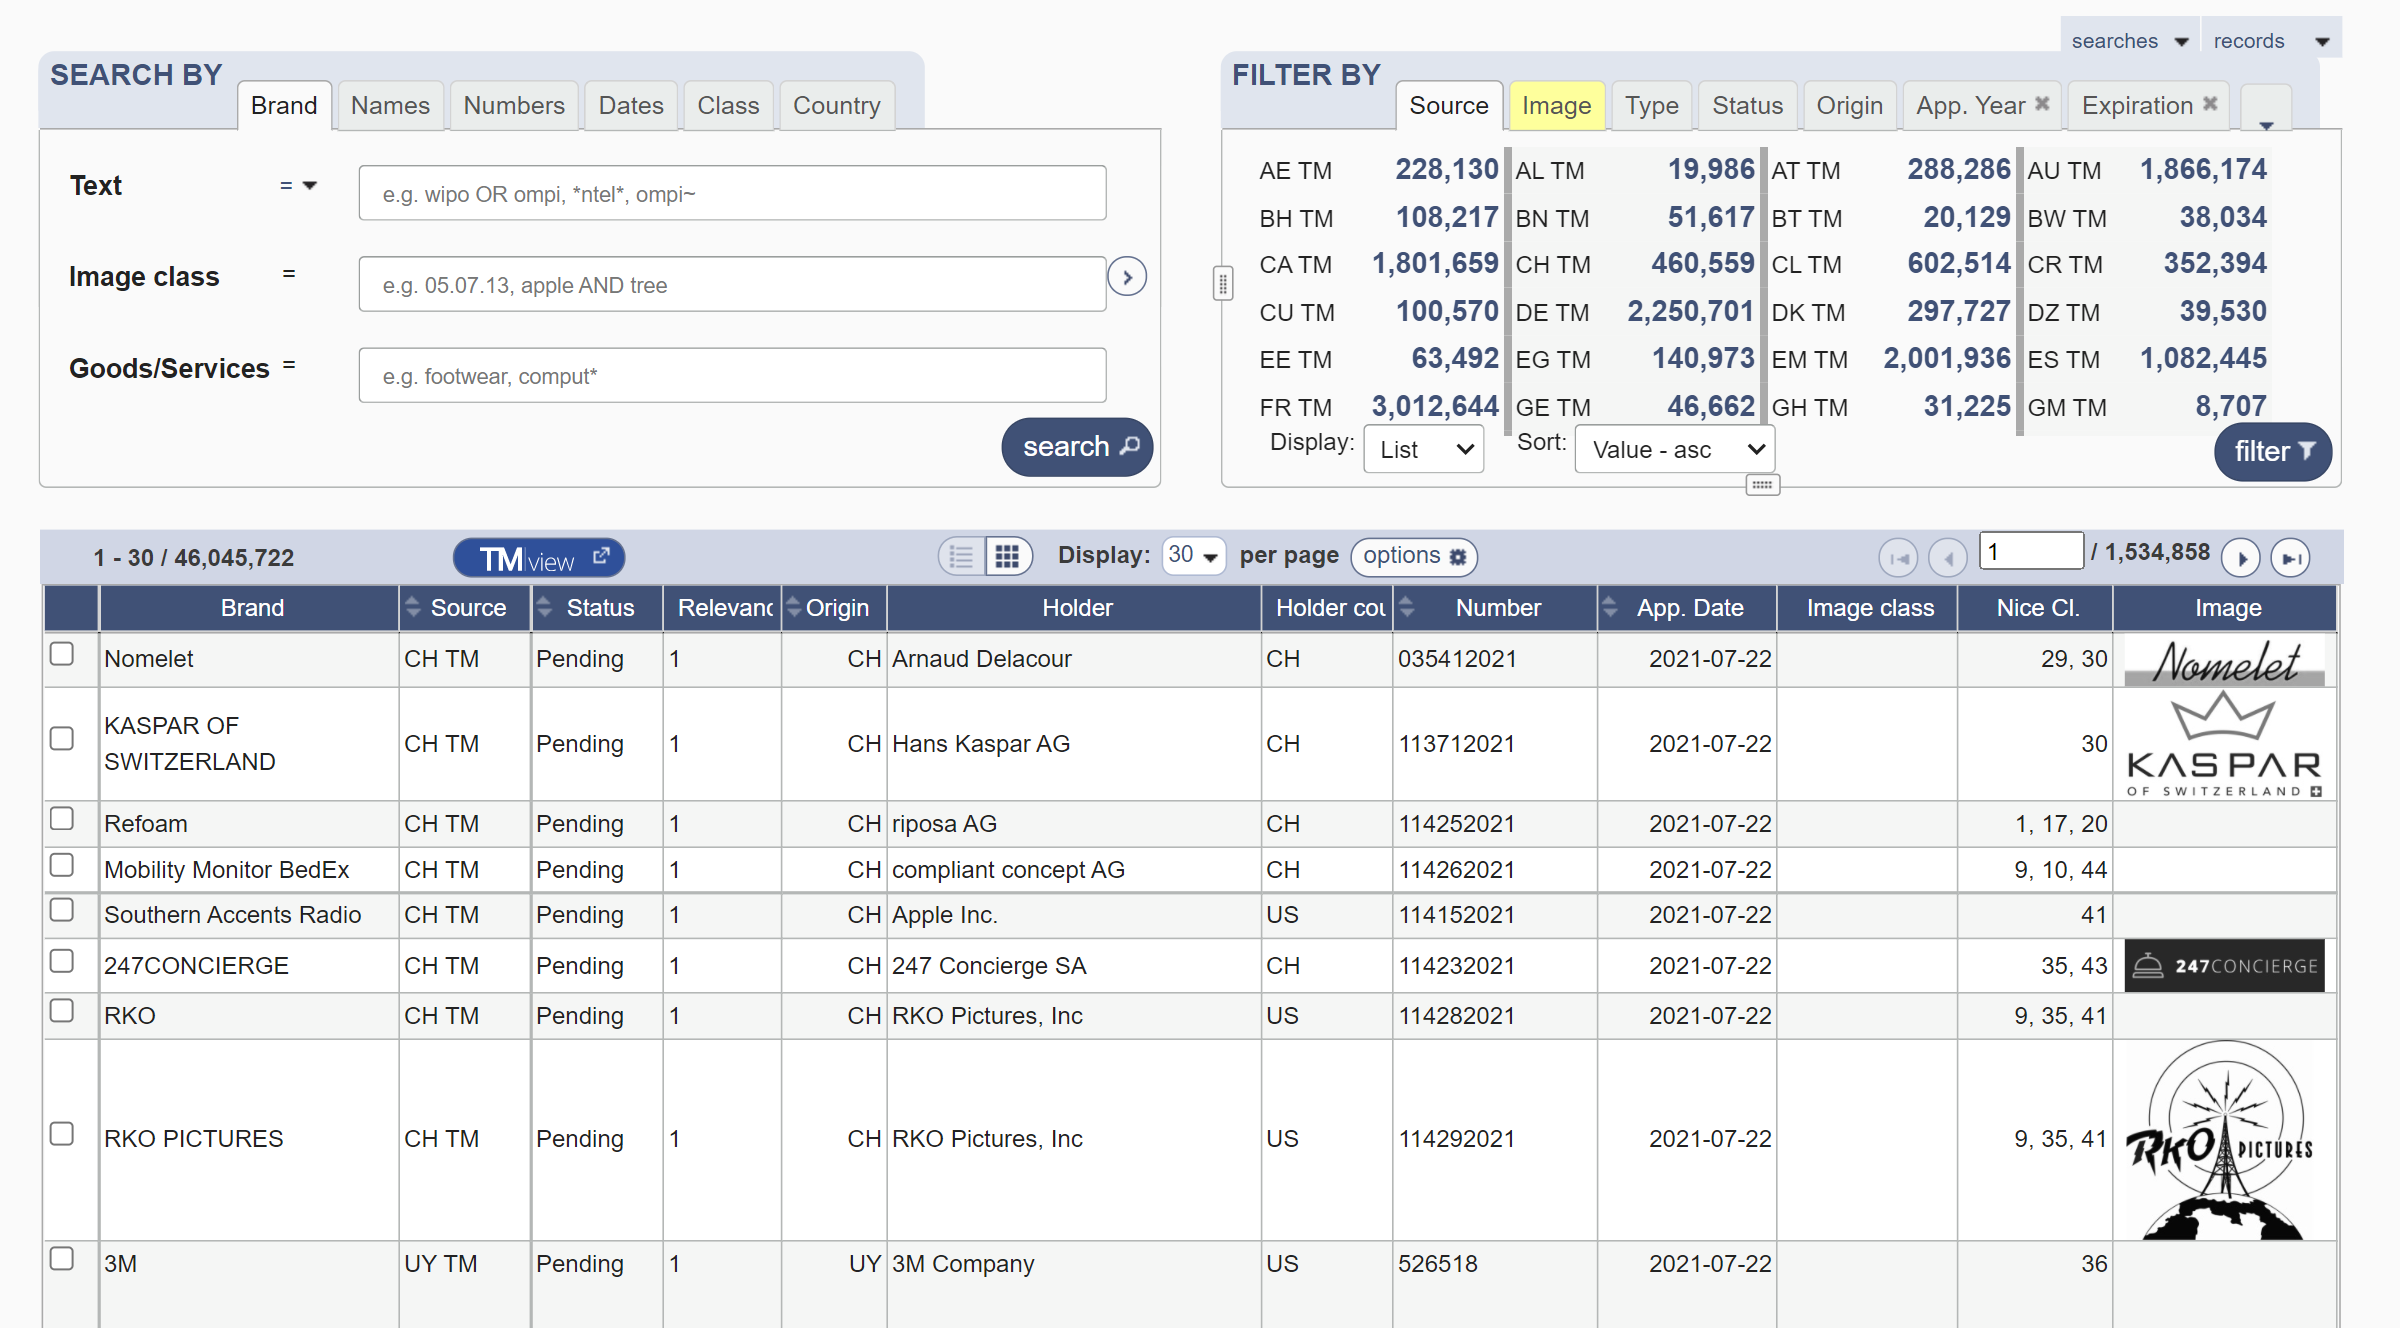The image size is (2400, 1328).
Task: Click the Text search input field
Action: (732, 193)
